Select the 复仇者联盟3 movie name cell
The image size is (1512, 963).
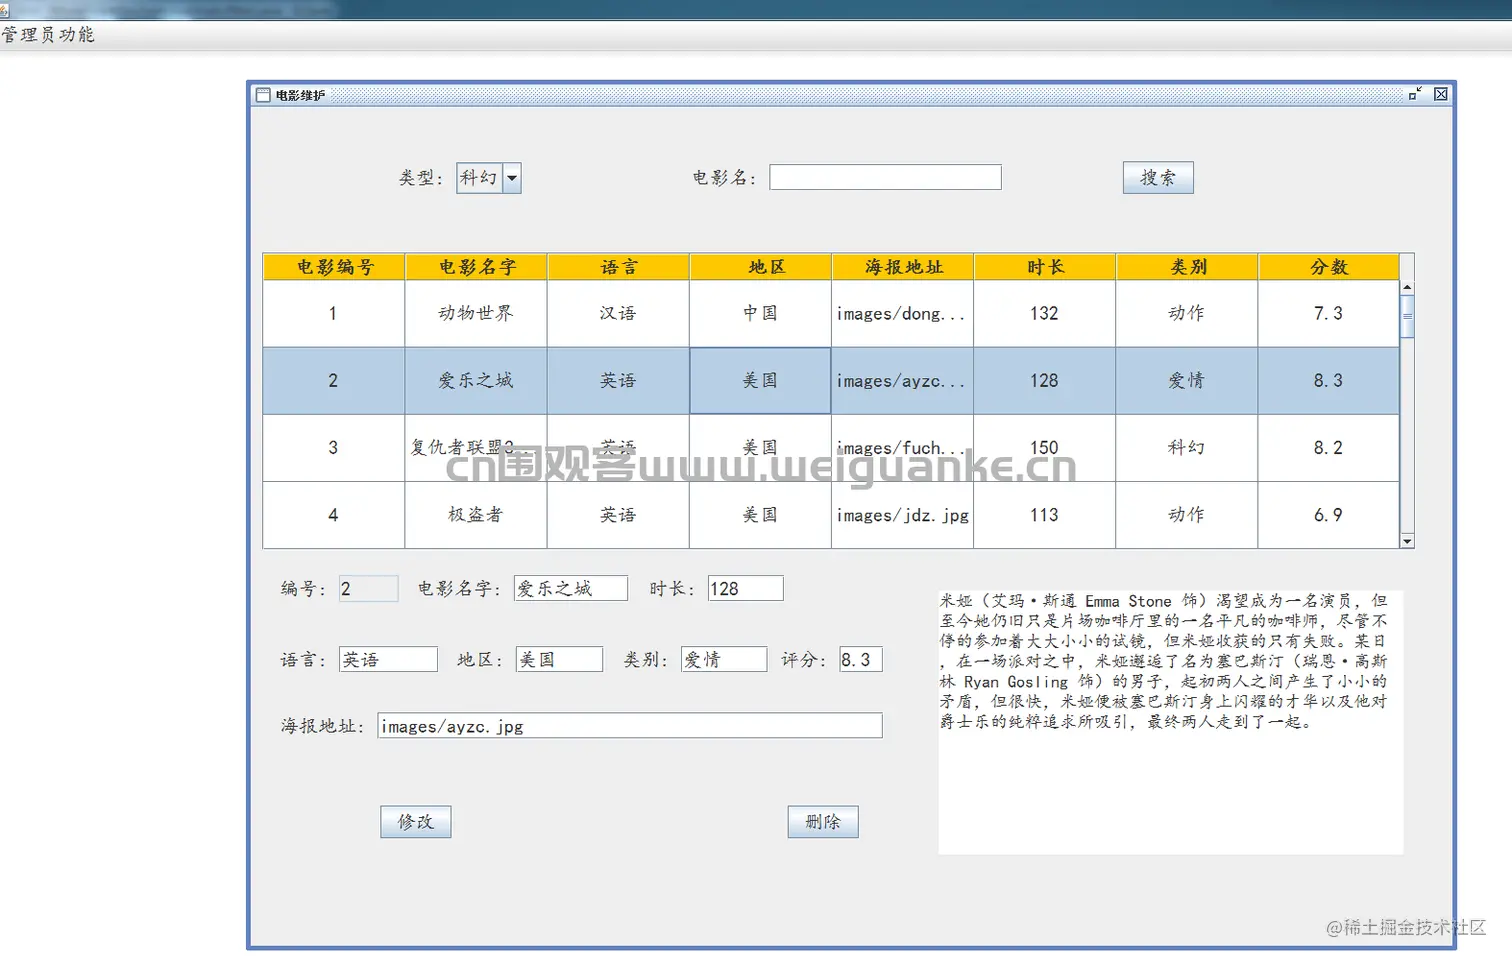coord(476,448)
